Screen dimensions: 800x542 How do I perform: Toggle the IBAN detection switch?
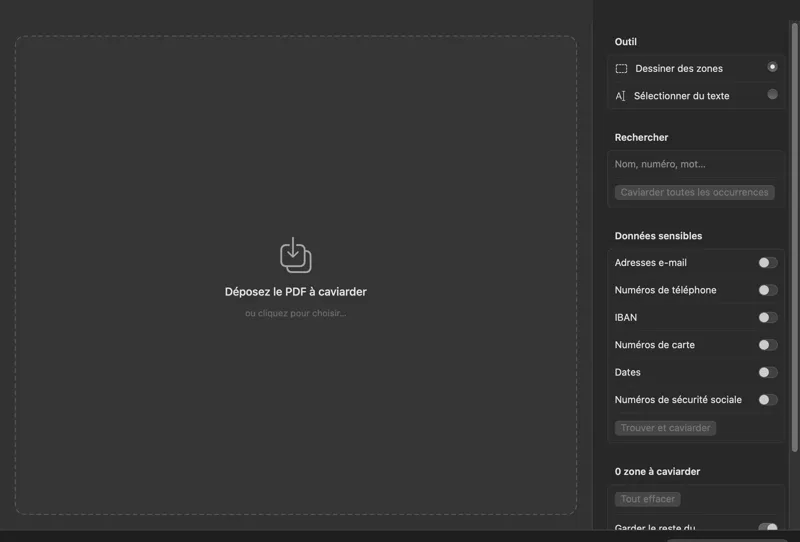pos(767,317)
